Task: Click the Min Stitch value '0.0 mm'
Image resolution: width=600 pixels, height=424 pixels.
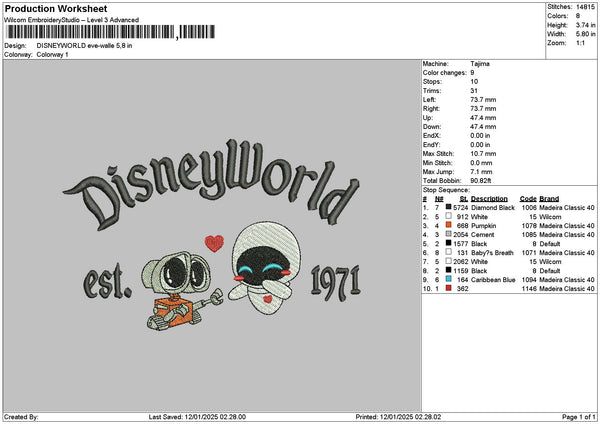Action: [x=481, y=163]
